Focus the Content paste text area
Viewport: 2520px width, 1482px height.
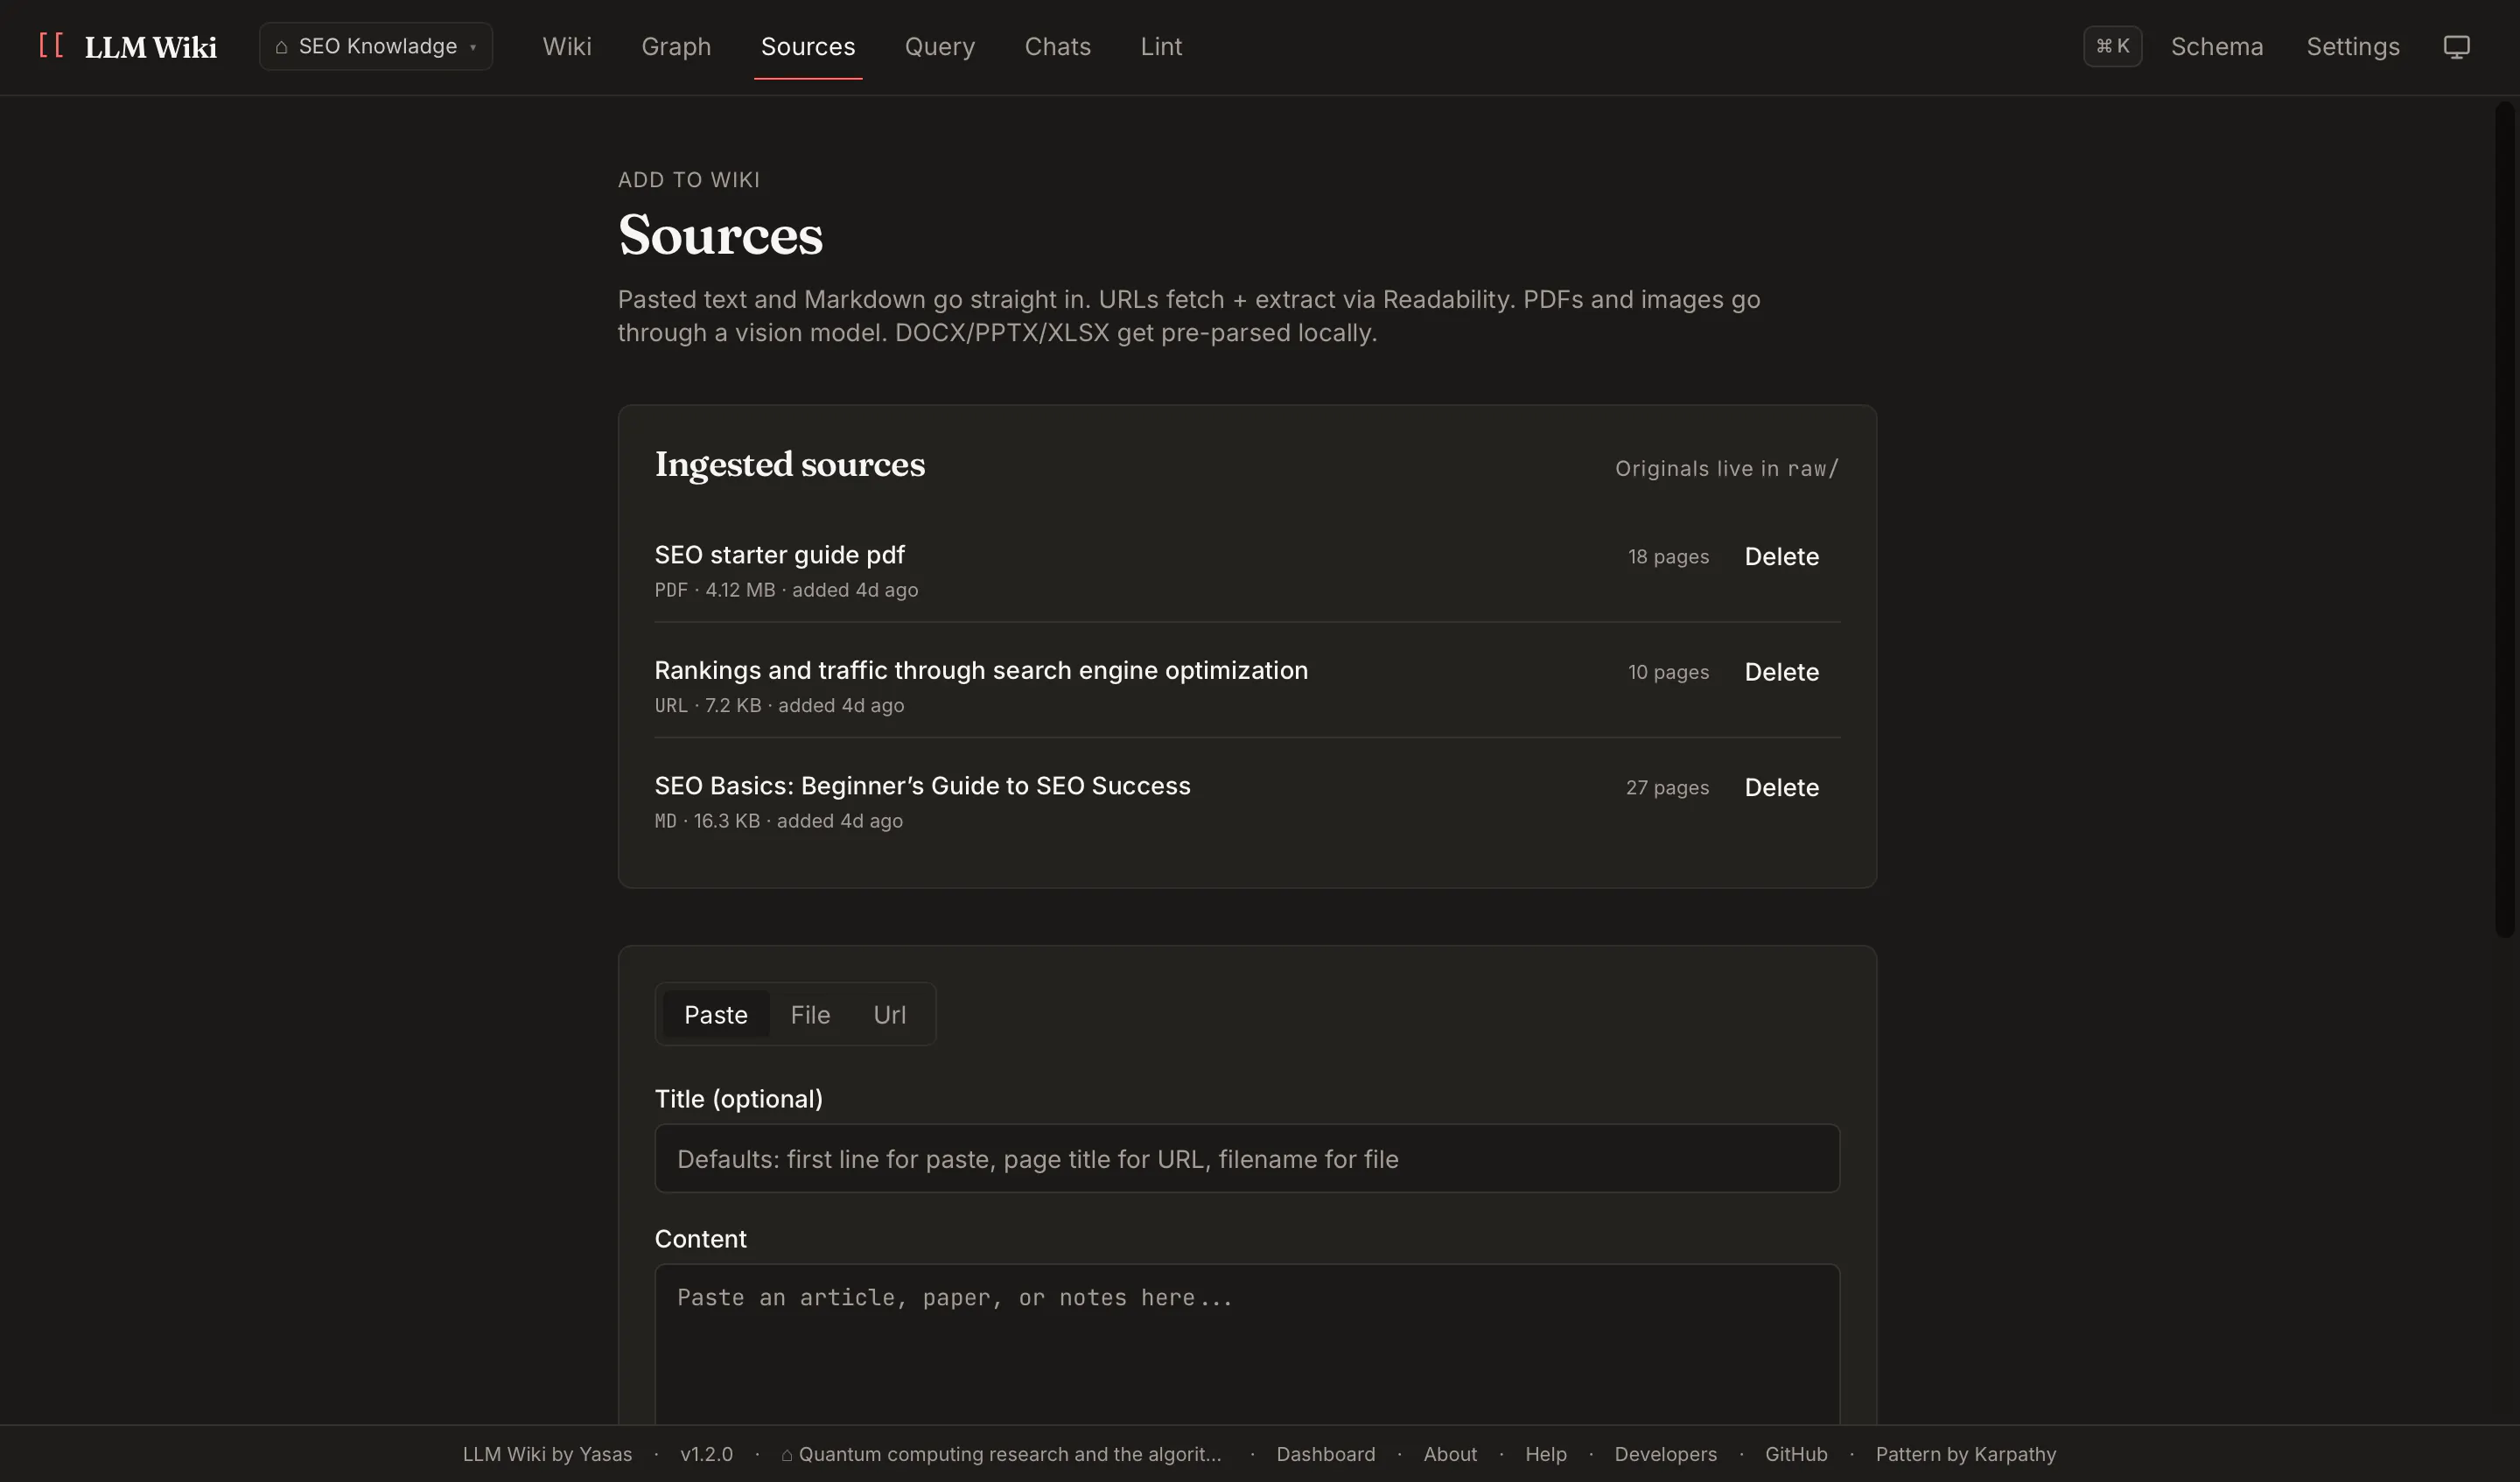1247,1344
